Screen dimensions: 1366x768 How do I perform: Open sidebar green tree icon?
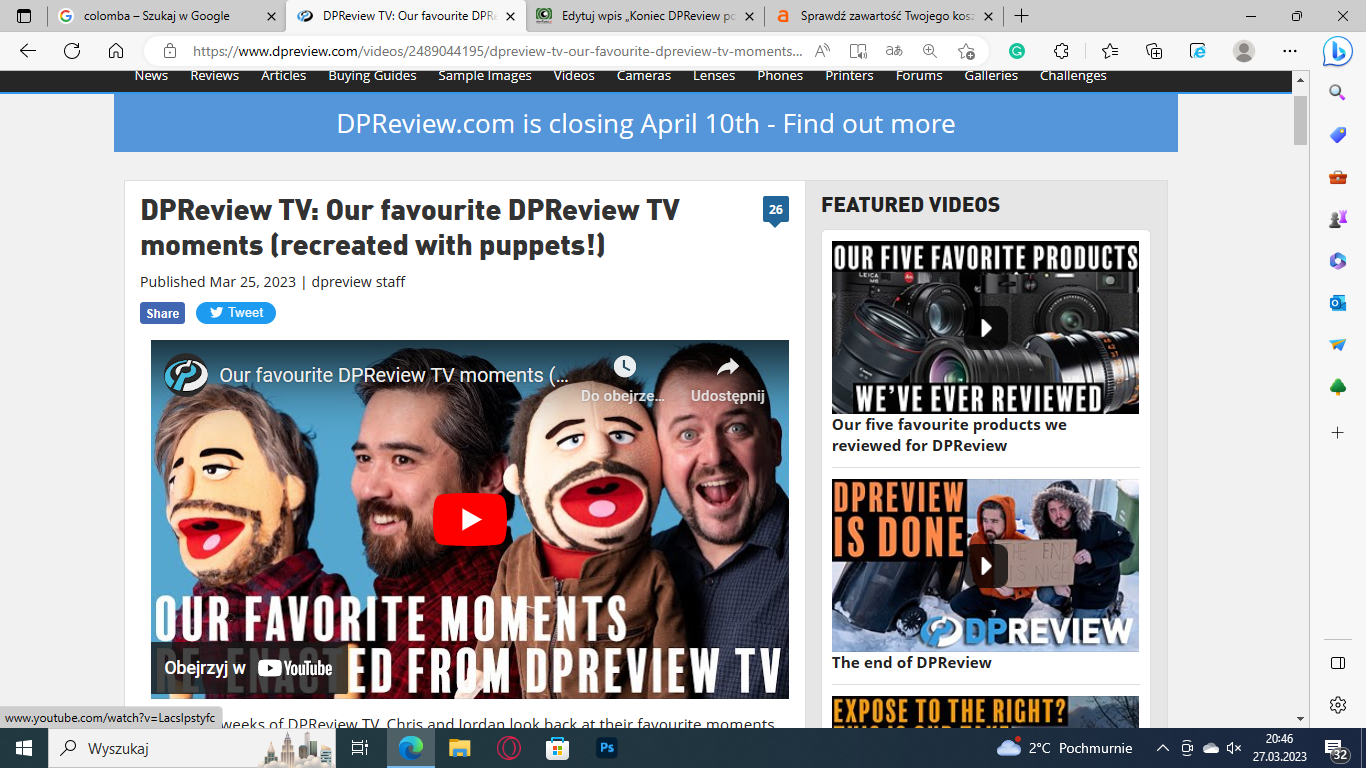[1337, 387]
